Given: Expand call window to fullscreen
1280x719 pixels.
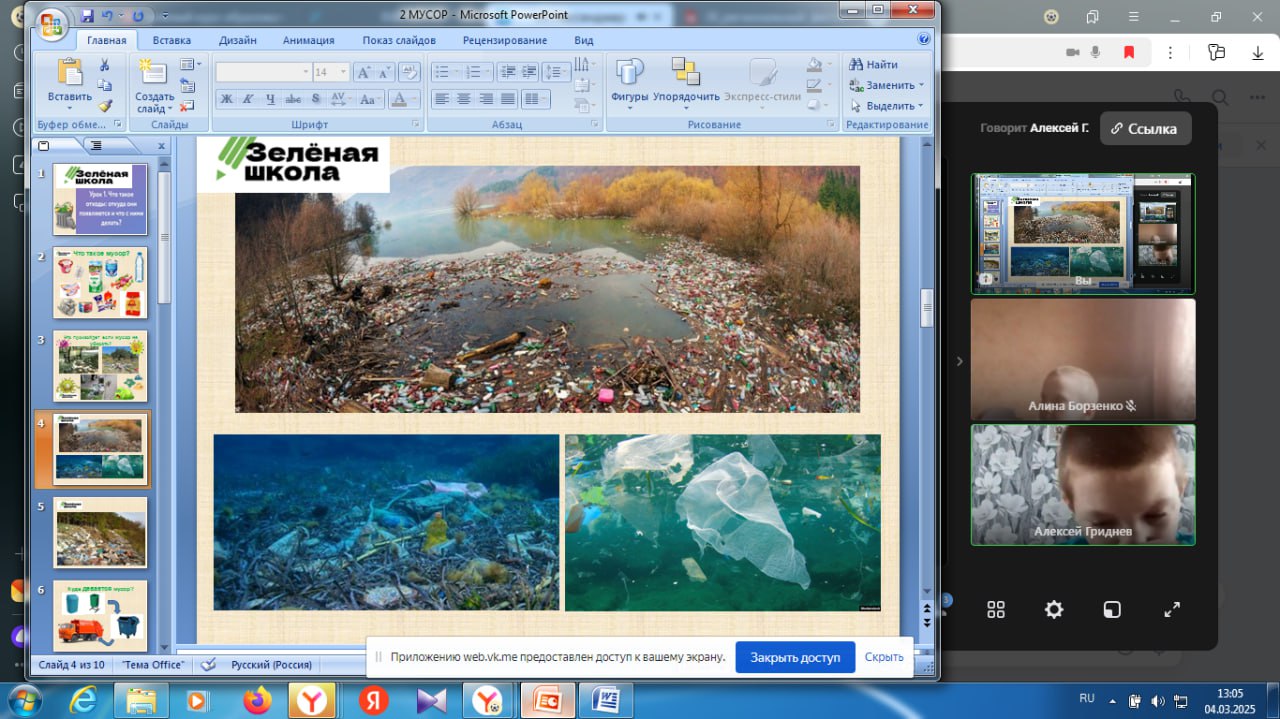Looking at the screenshot, I should [x=1172, y=609].
